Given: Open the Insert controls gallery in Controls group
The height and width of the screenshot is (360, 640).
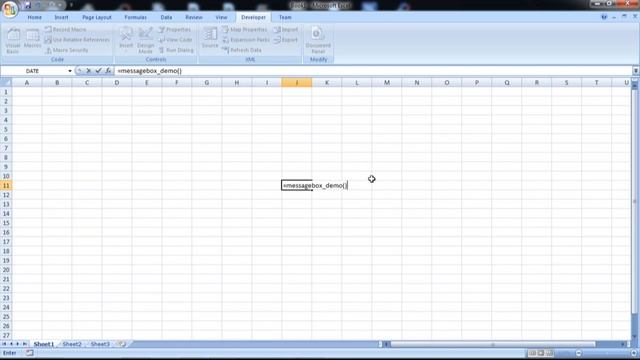Looking at the screenshot, I should (126, 40).
